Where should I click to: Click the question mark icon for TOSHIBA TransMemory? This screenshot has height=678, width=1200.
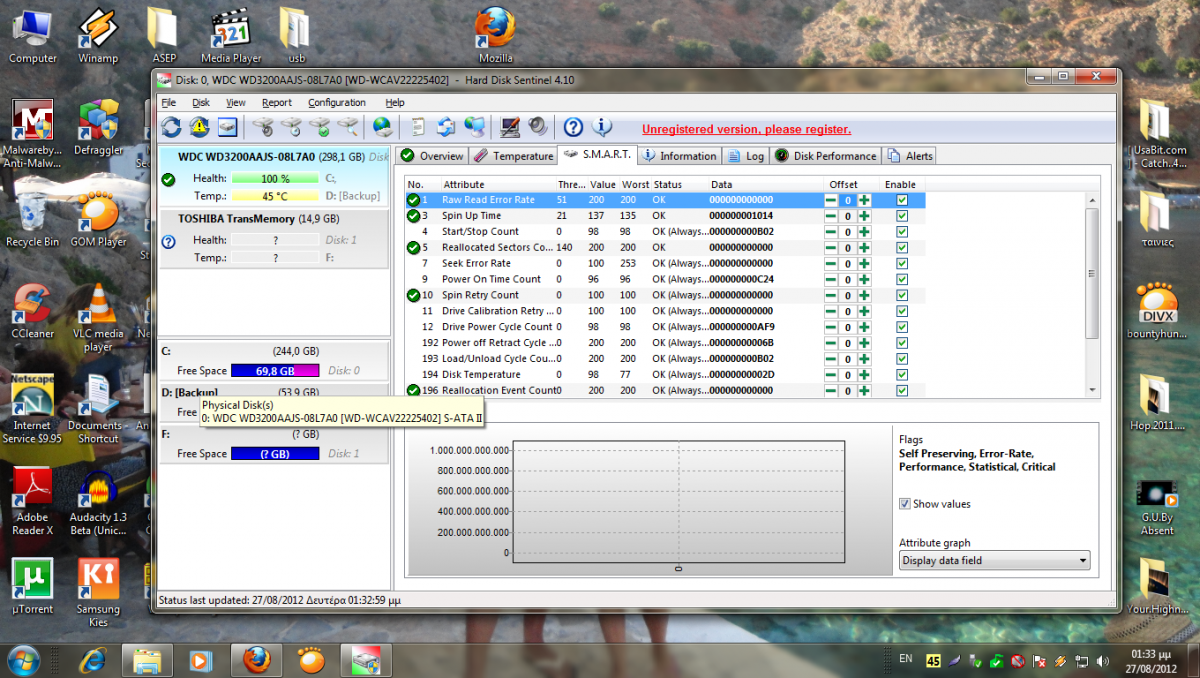pyautogui.click(x=168, y=241)
